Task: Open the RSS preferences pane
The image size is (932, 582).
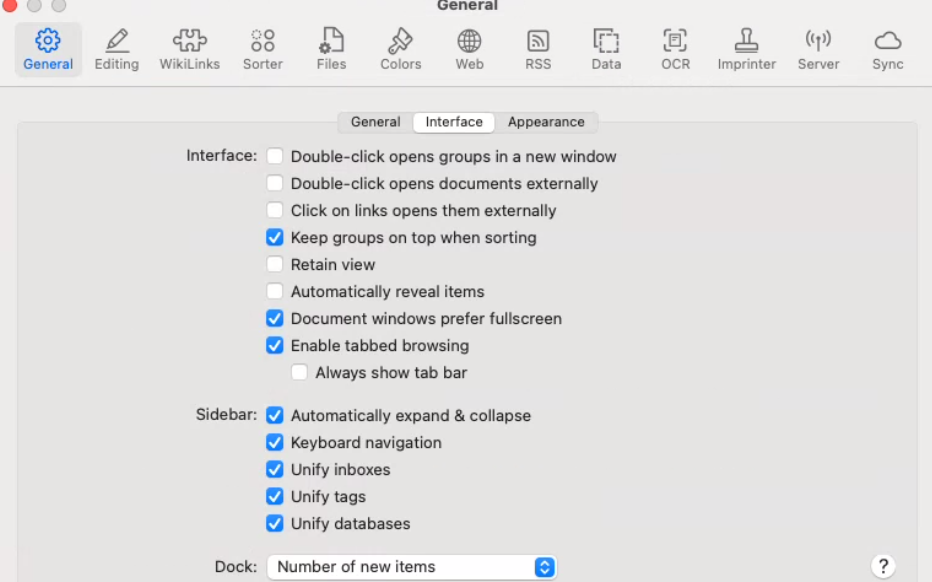Action: 538,49
